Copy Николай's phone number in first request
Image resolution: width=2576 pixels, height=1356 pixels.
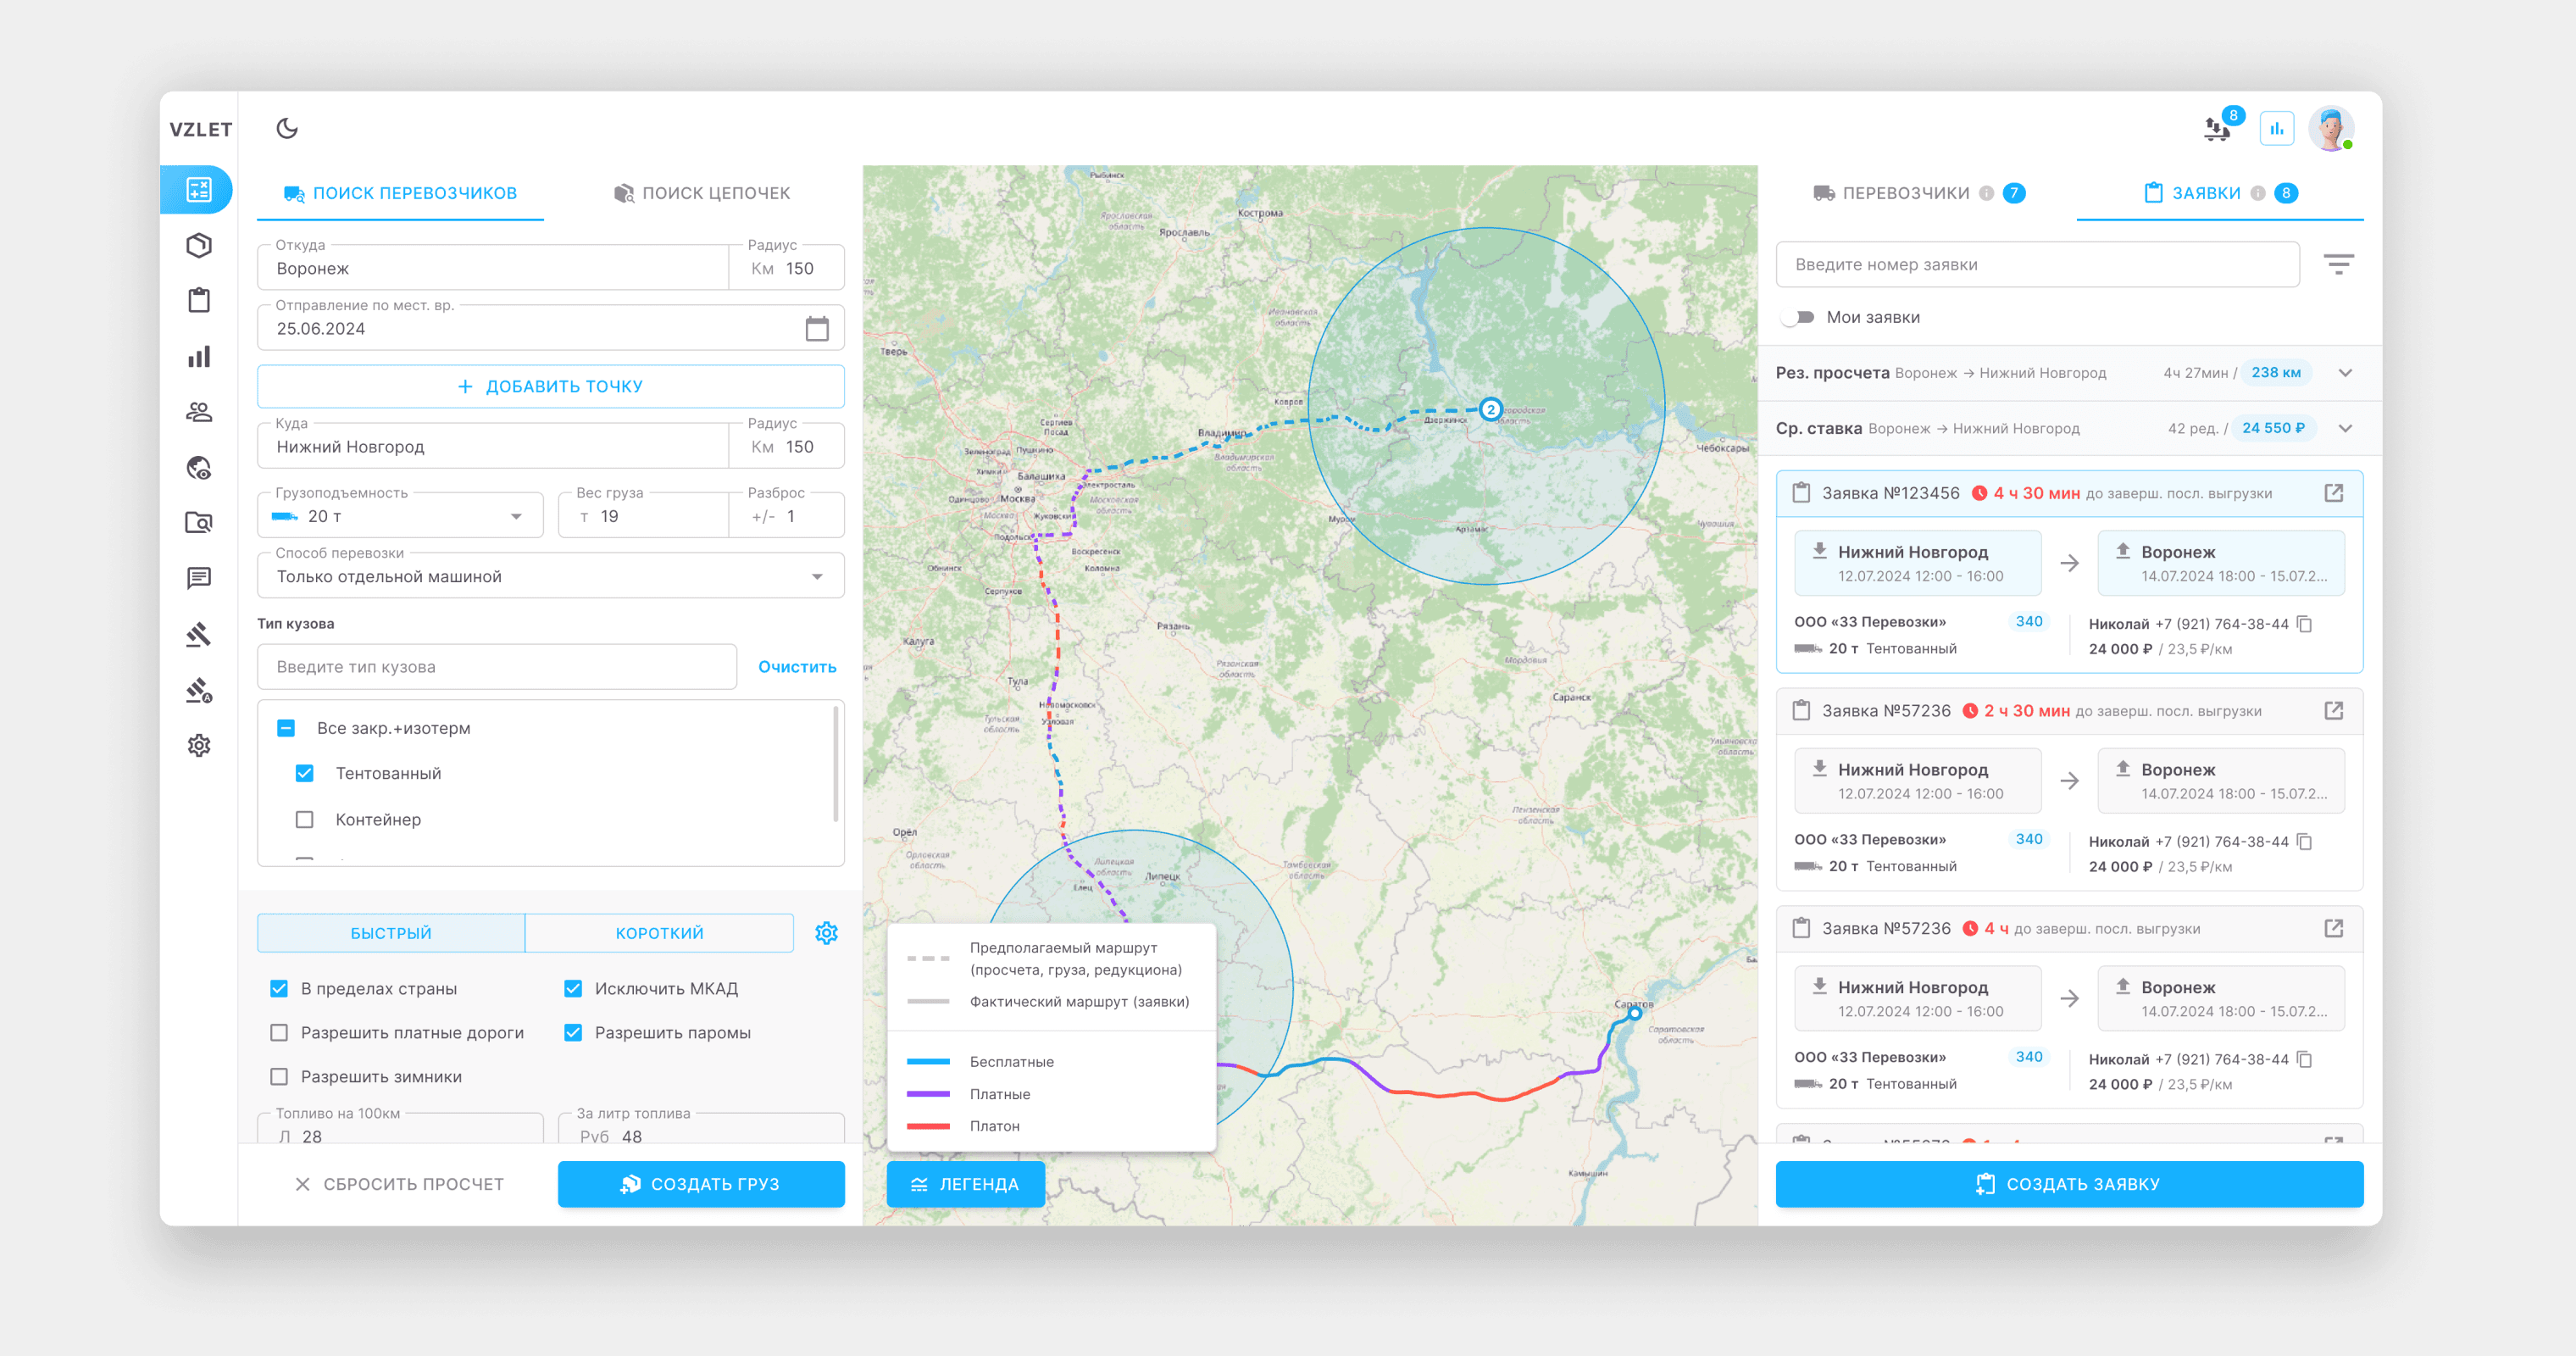pyautogui.click(x=2305, y=624)
